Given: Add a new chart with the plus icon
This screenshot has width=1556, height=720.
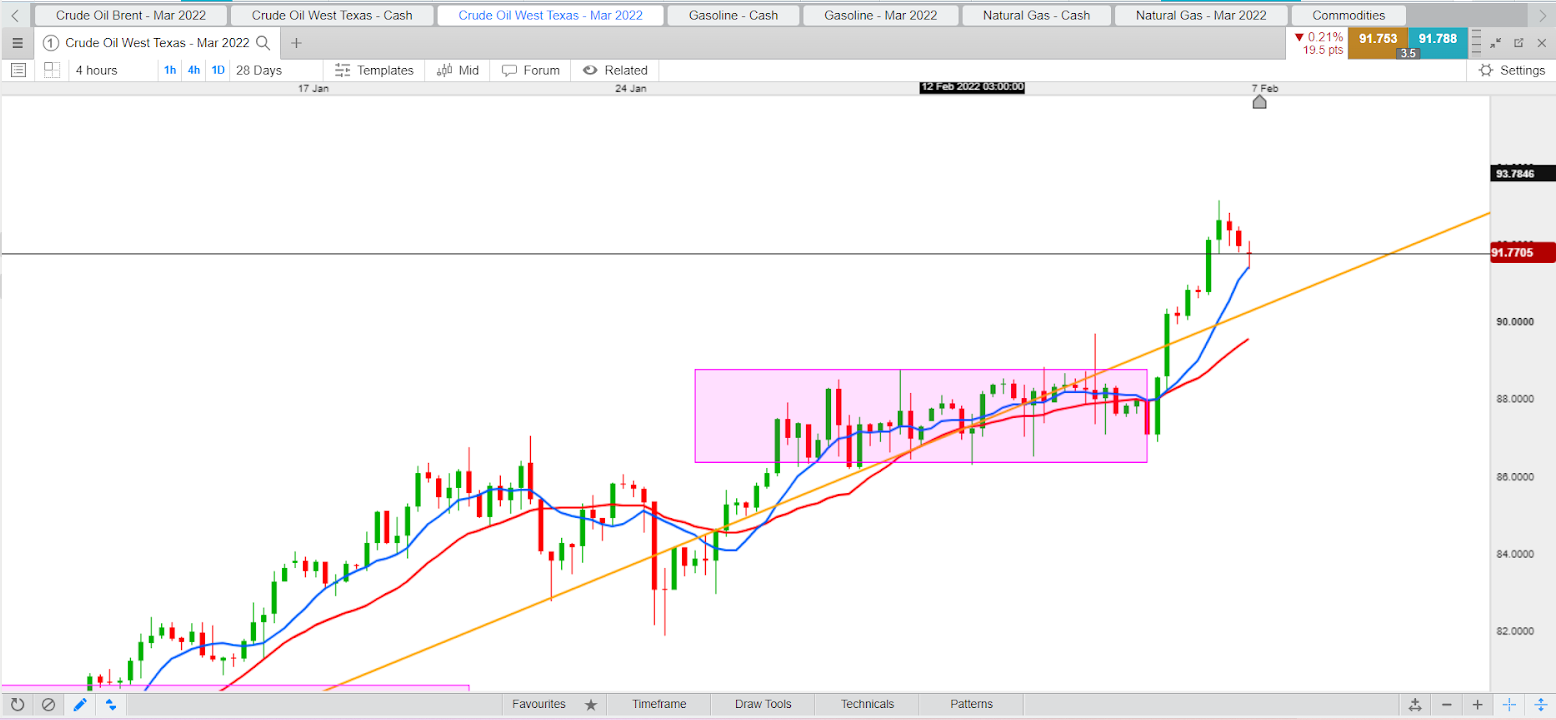Looking at the screenshot, I should pyautogui.click(x=296, y=43).
